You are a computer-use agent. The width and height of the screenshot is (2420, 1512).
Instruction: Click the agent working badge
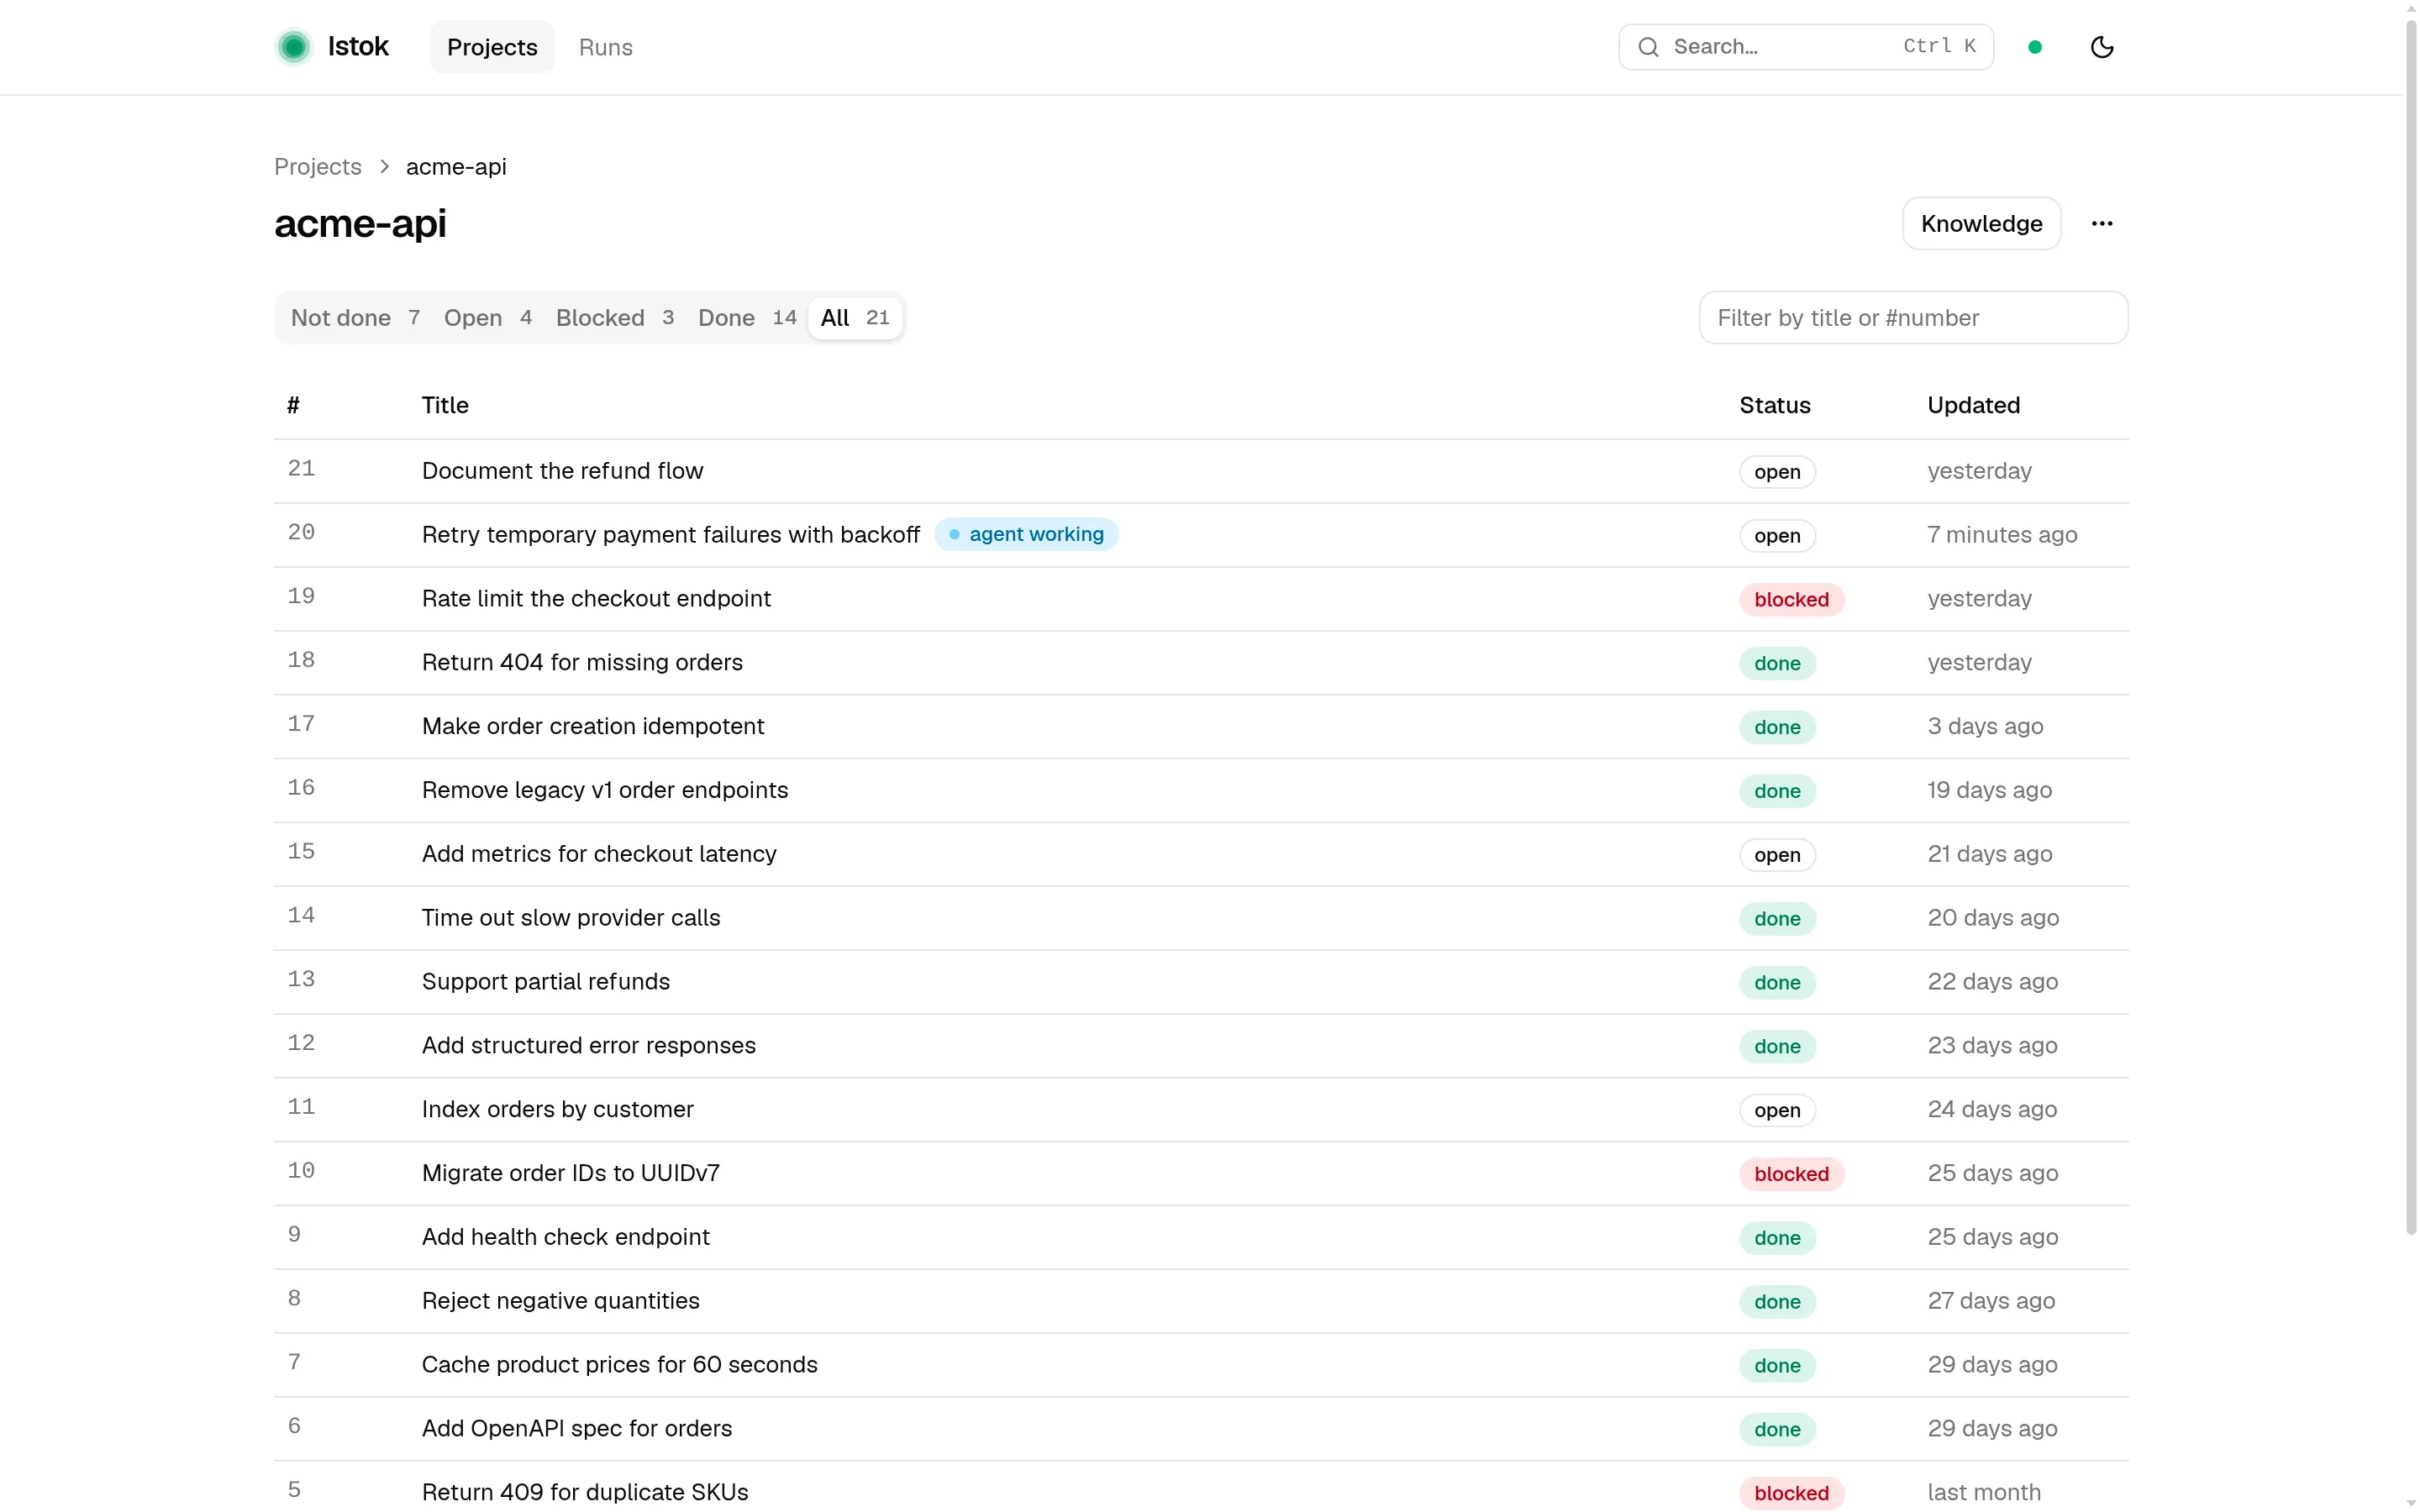pyautogui.click(x=1026, y=535)
